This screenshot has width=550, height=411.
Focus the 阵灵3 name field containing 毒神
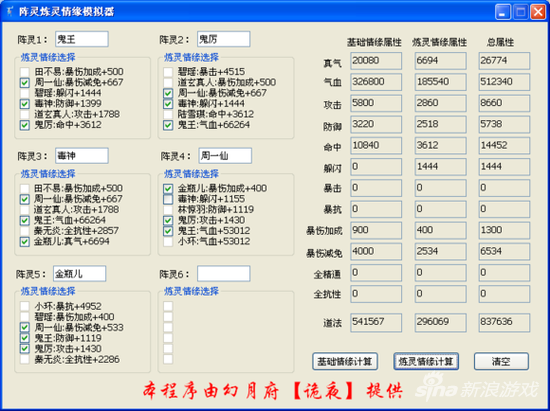click(x=82, y=156)
